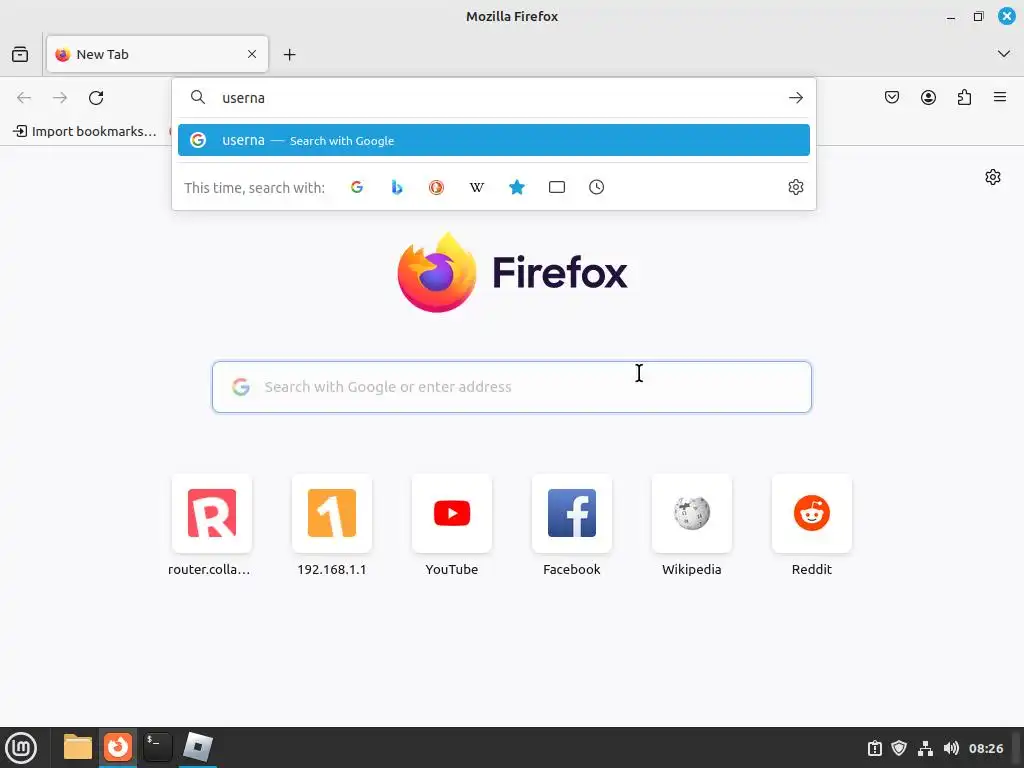
Task: Search this time with Wikipedia icon
Action: tap(477, 187)
